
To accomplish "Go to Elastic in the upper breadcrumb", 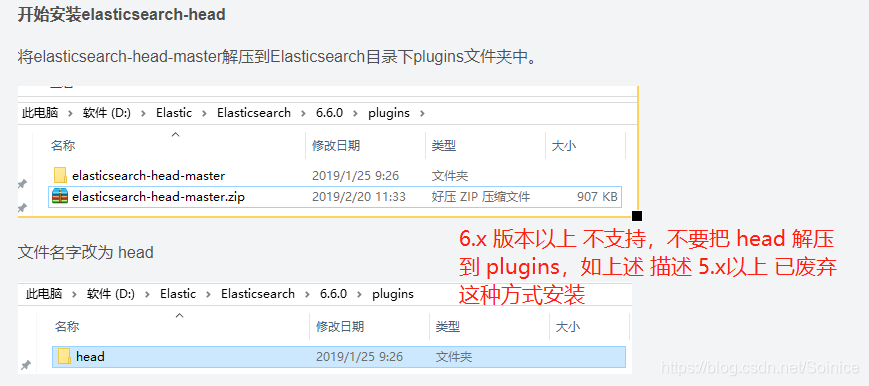I will [x=174, y=113].
